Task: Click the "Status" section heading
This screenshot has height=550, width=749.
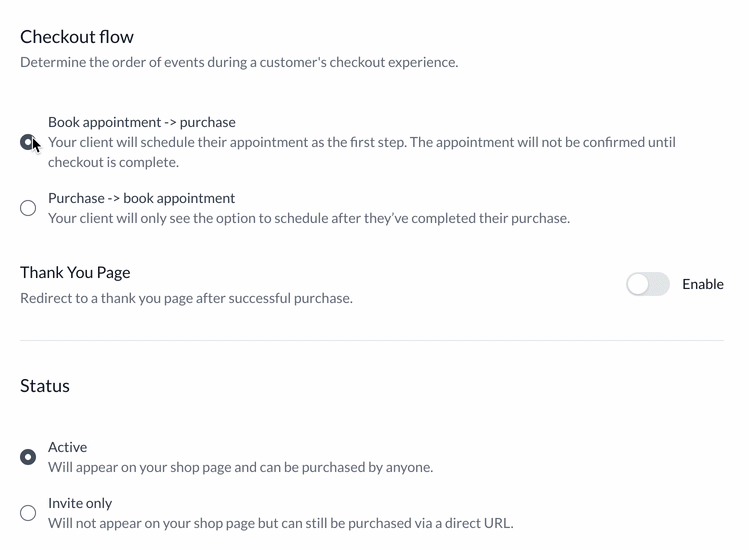Action: pyautogui.click(x=45, y=386)
